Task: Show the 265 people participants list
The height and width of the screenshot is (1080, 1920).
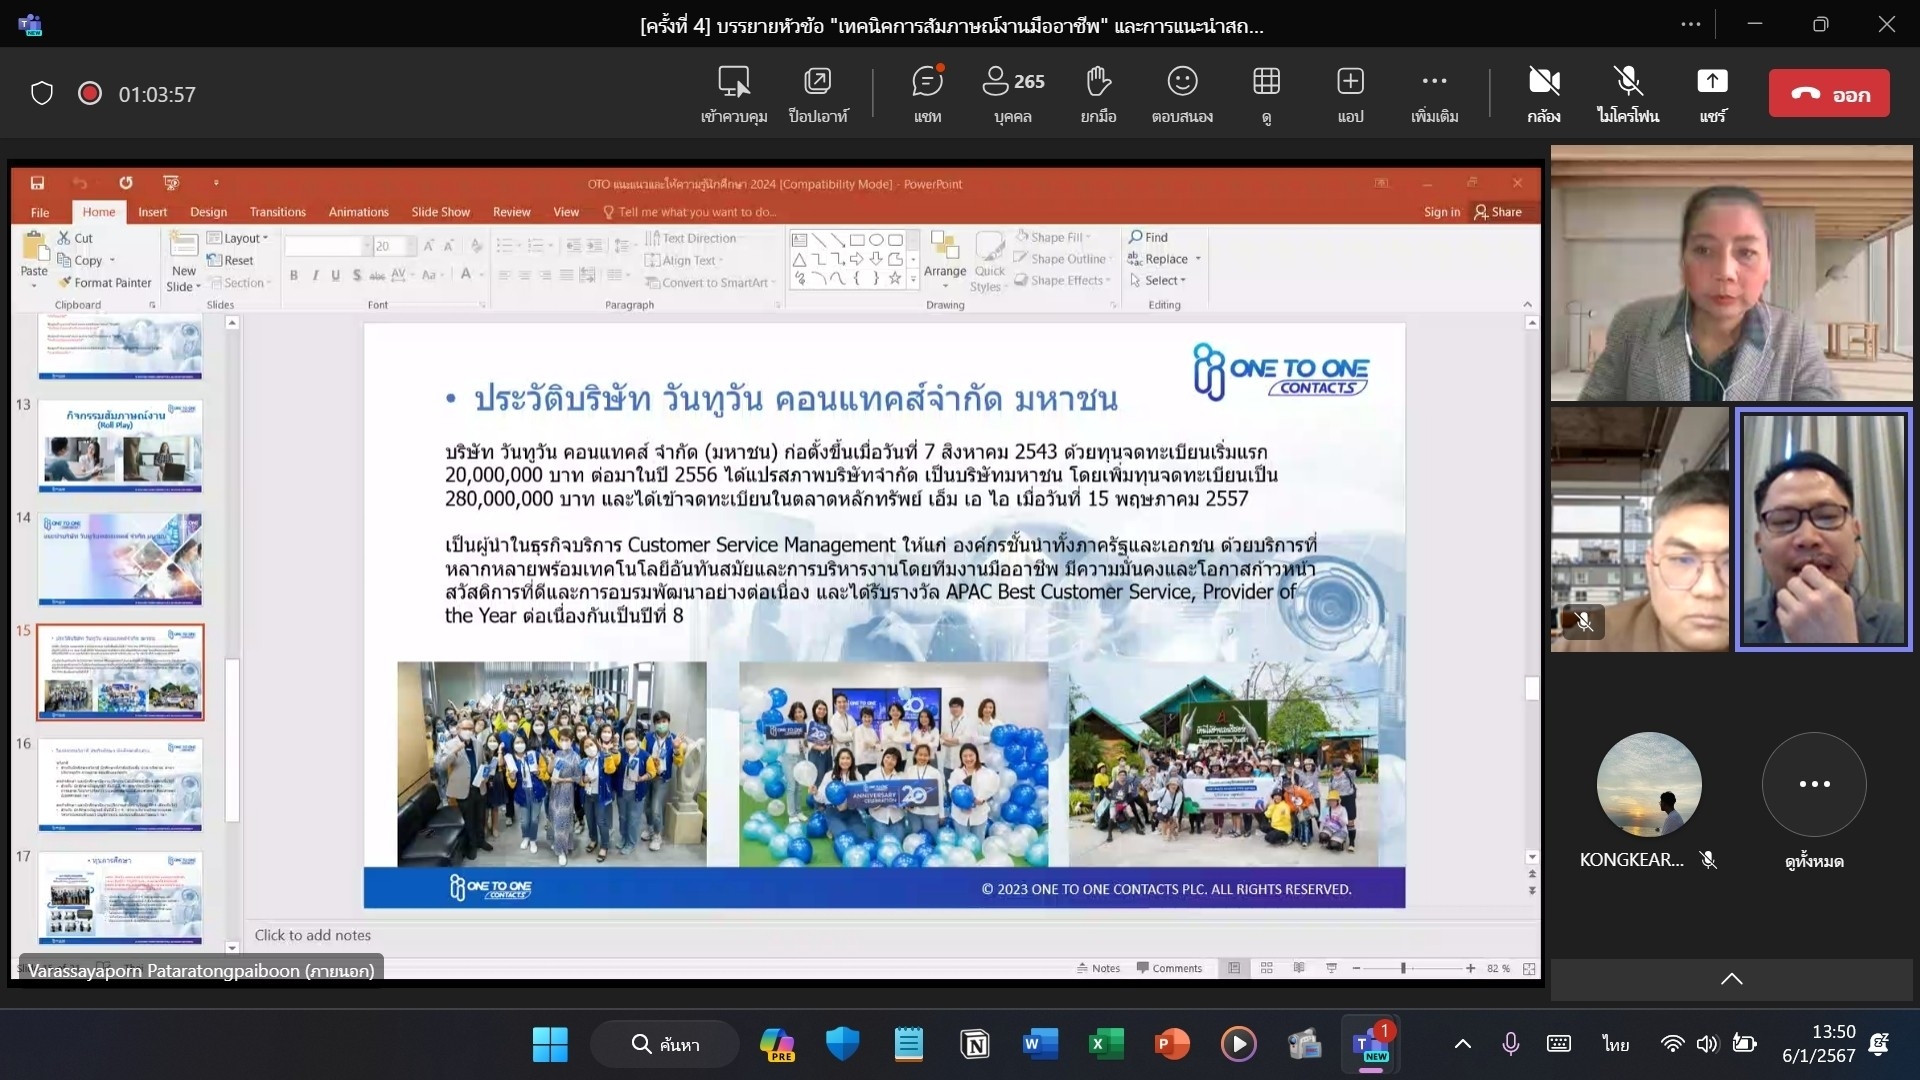Action: pos(1013,94)
